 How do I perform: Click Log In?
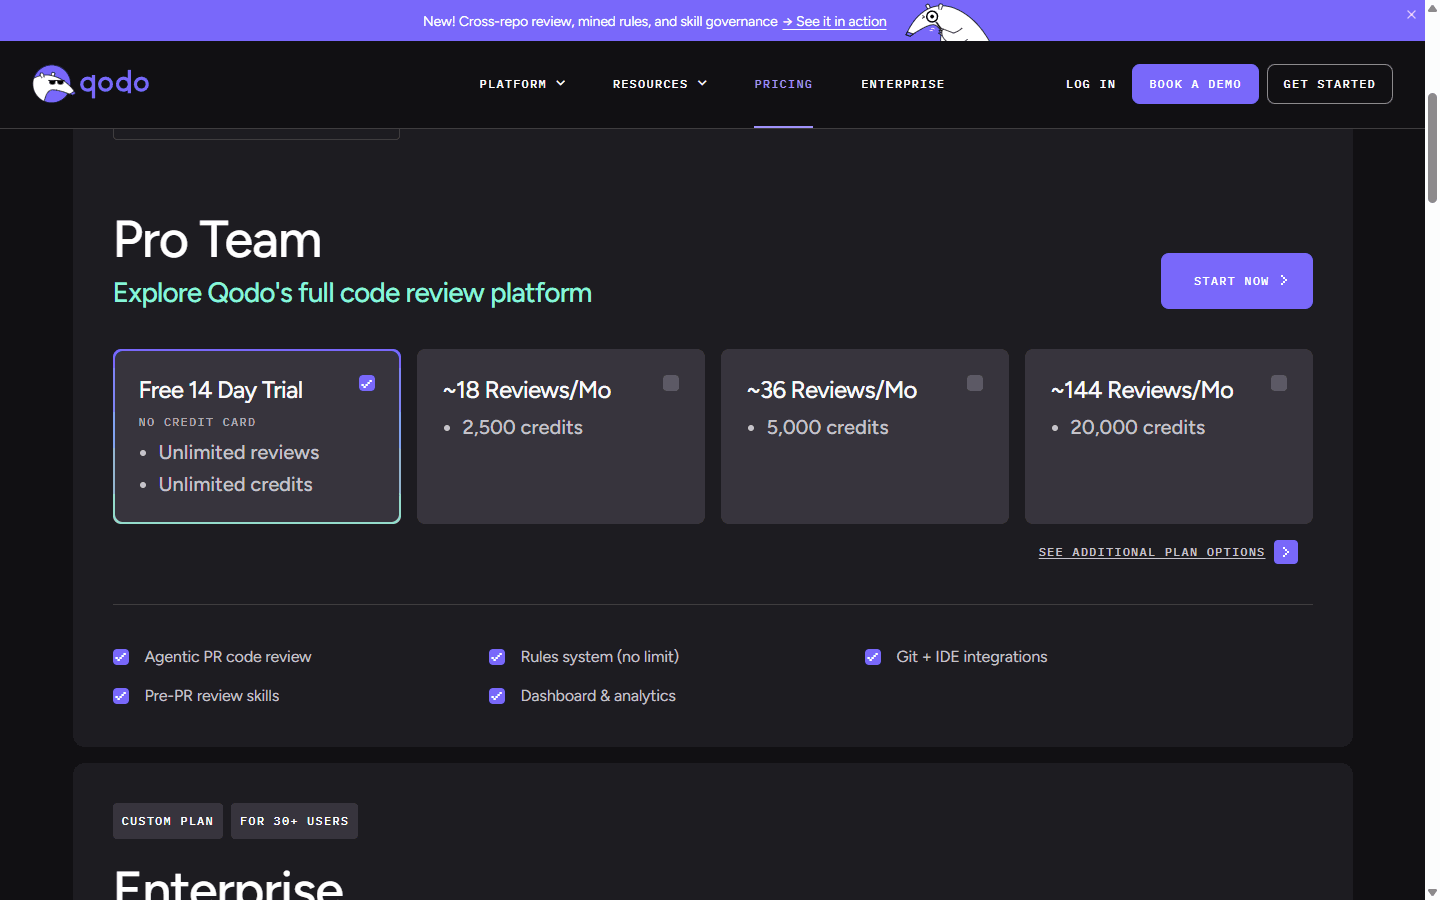point(1090,84)
